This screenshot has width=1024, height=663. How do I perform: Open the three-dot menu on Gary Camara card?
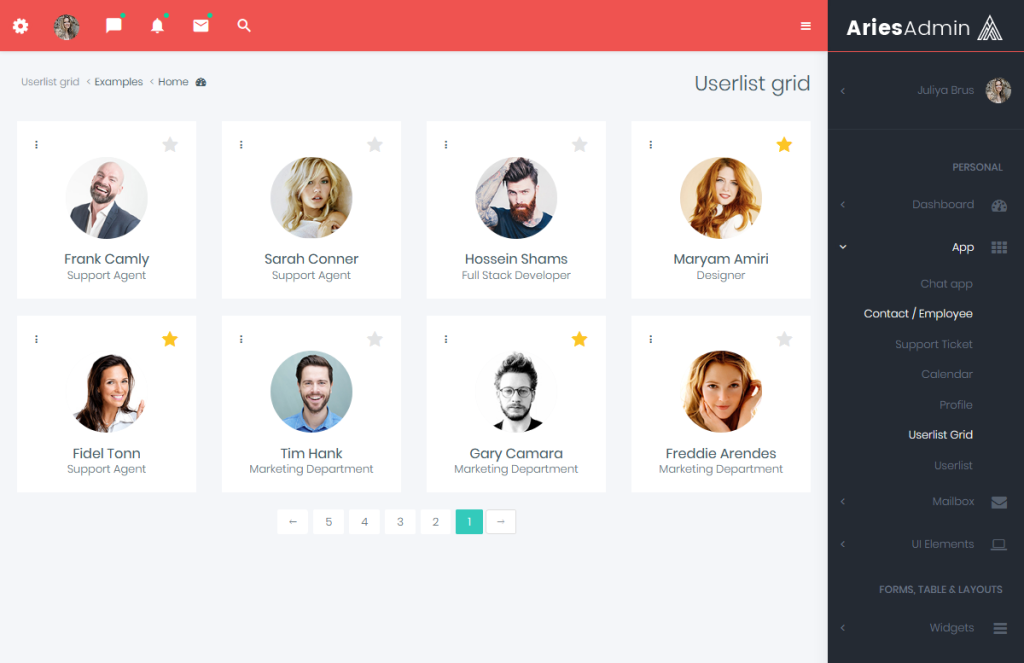(x=446, y=339)
